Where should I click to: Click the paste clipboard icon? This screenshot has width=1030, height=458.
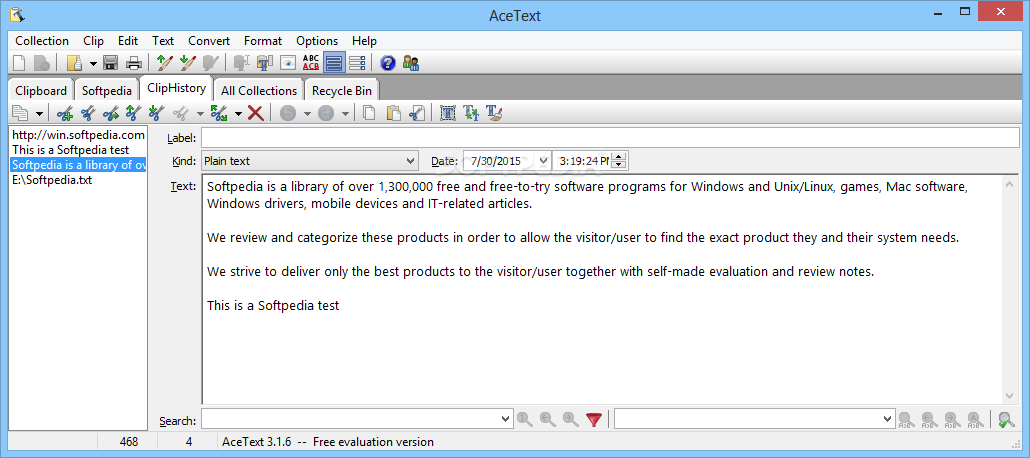tap(393, 113)
